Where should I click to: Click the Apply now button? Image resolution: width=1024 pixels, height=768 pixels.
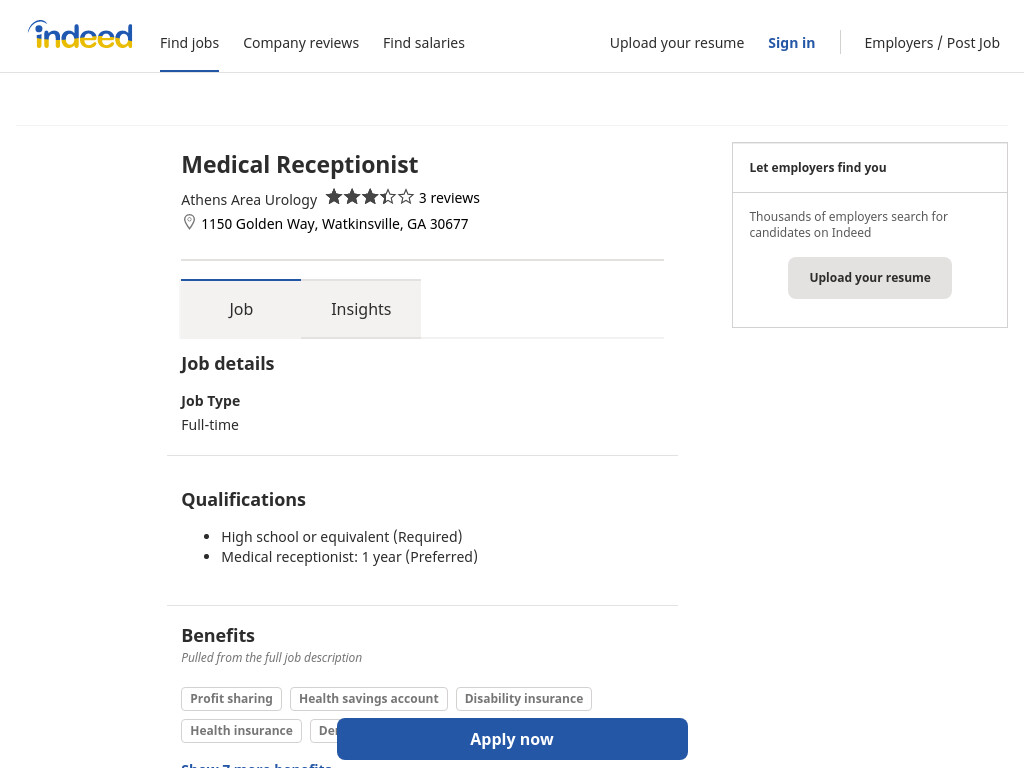pos(512,739)
